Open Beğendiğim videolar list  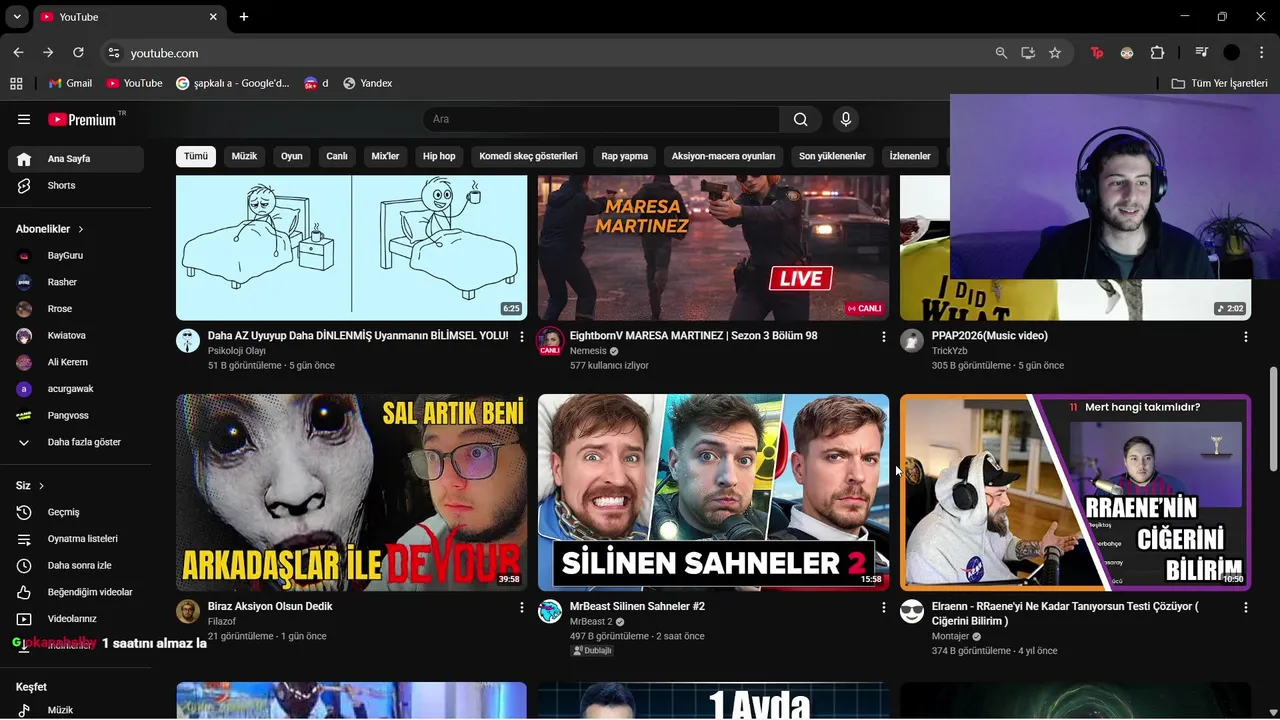point(76,592)
